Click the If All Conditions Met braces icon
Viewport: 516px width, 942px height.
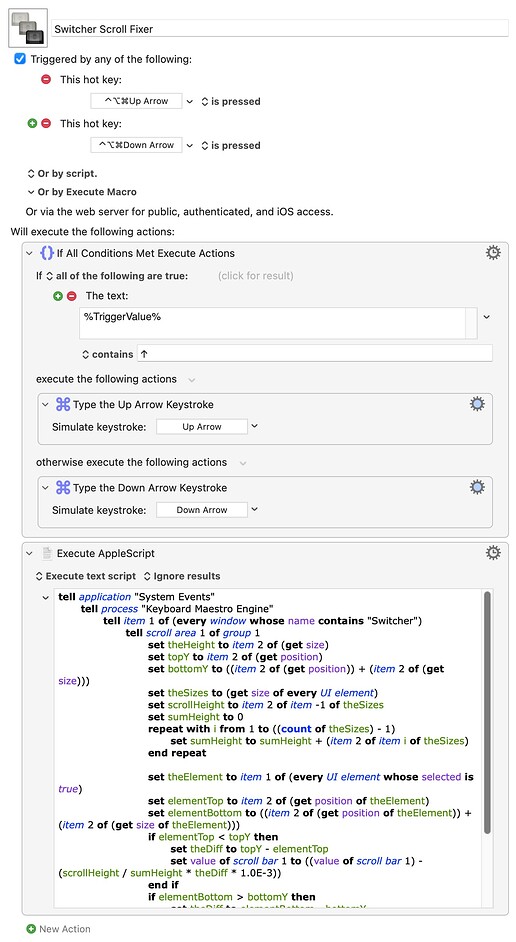(46, 253)
